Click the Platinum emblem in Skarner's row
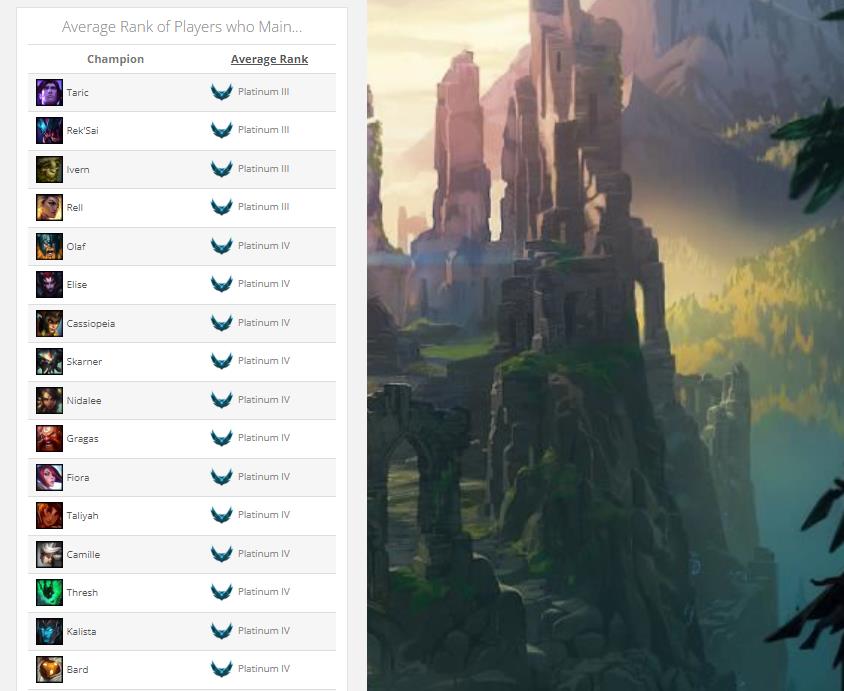 tap(221, 361)
